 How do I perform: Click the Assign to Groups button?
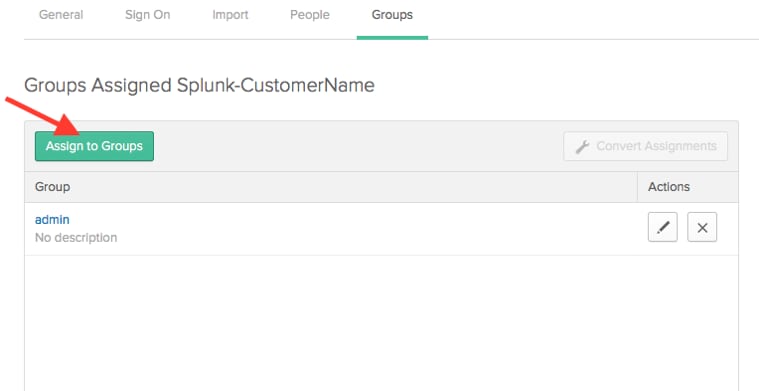[94, 146]
